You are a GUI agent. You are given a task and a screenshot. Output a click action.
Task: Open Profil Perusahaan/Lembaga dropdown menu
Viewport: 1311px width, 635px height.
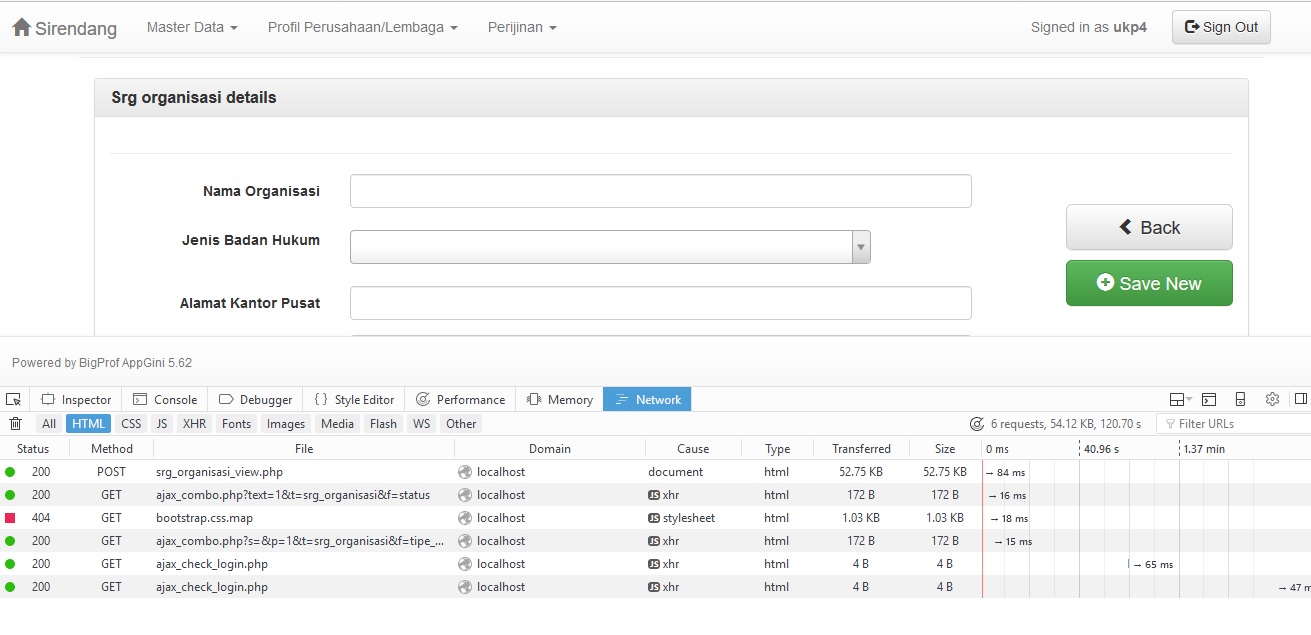pyautogui.click(x=363, y=27)
